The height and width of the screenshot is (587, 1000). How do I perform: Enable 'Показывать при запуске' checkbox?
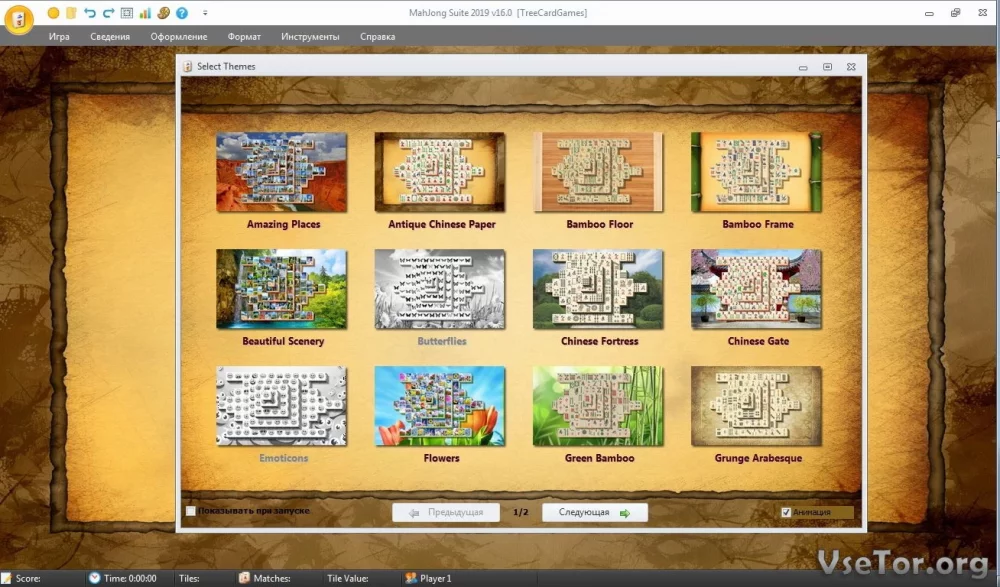pyautogui.click(x=191, y=512)
